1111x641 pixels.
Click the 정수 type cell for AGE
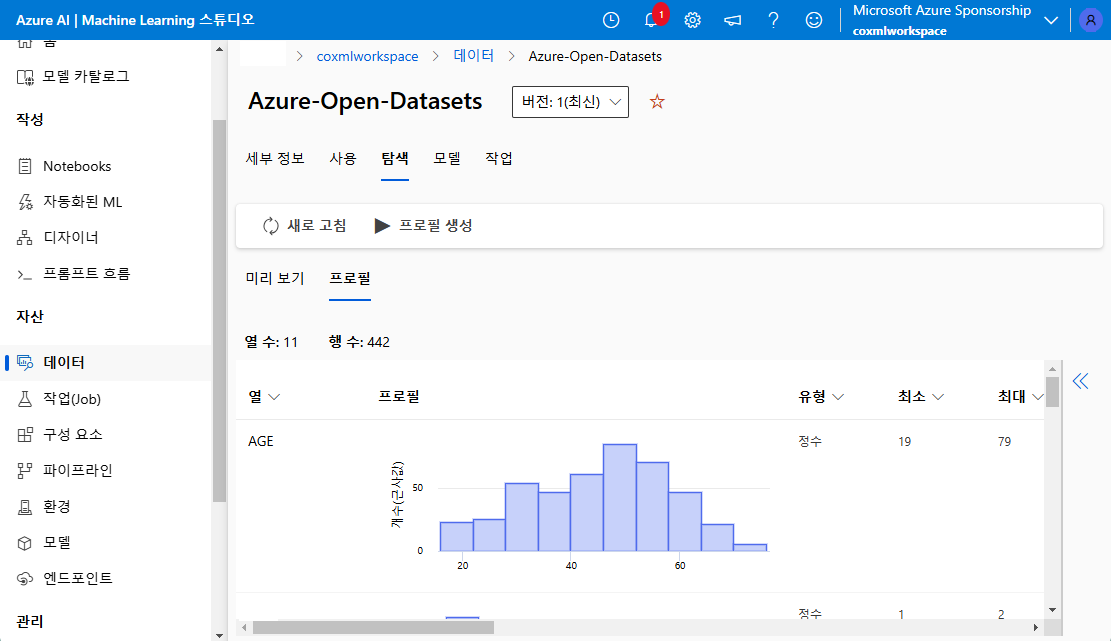tap(810, 441)
